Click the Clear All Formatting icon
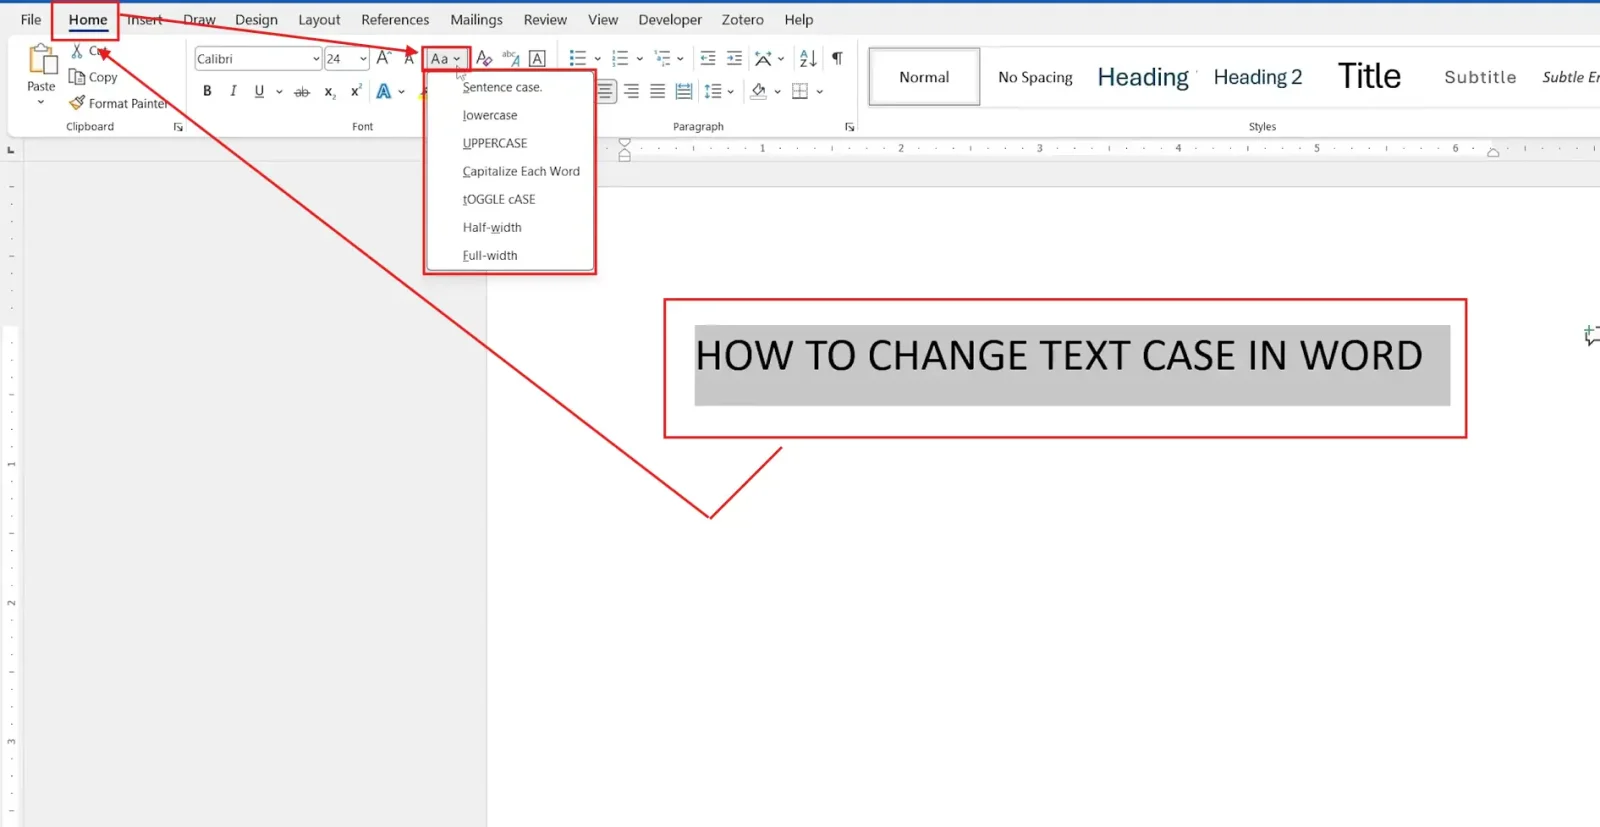This screenshot has width=1600, height=827. click(x=484, y=59)
